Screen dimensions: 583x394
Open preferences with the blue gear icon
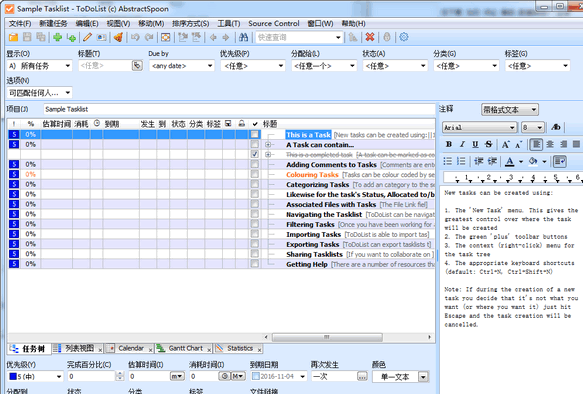point(404,37)
